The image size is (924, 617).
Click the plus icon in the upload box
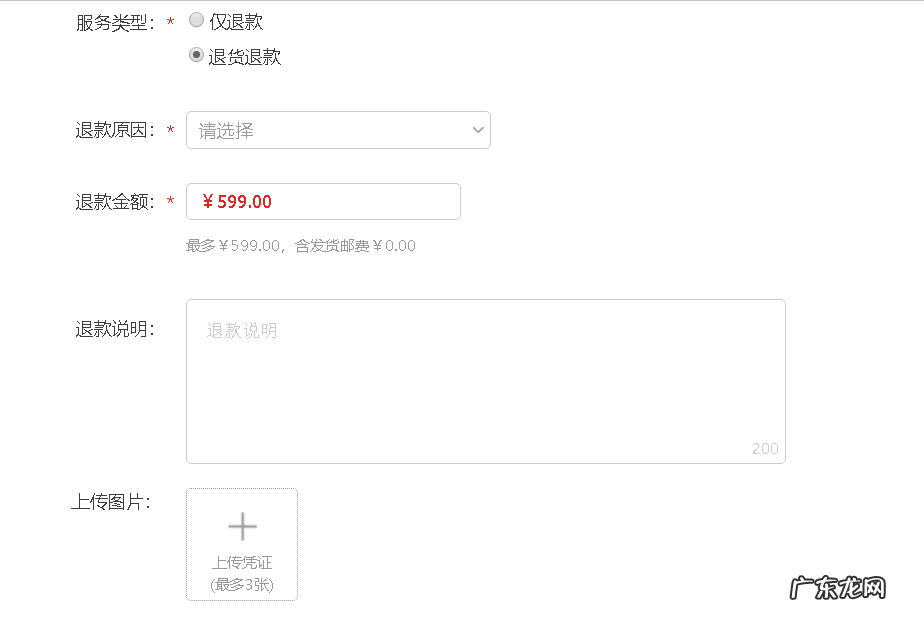(x=242, y=526)
